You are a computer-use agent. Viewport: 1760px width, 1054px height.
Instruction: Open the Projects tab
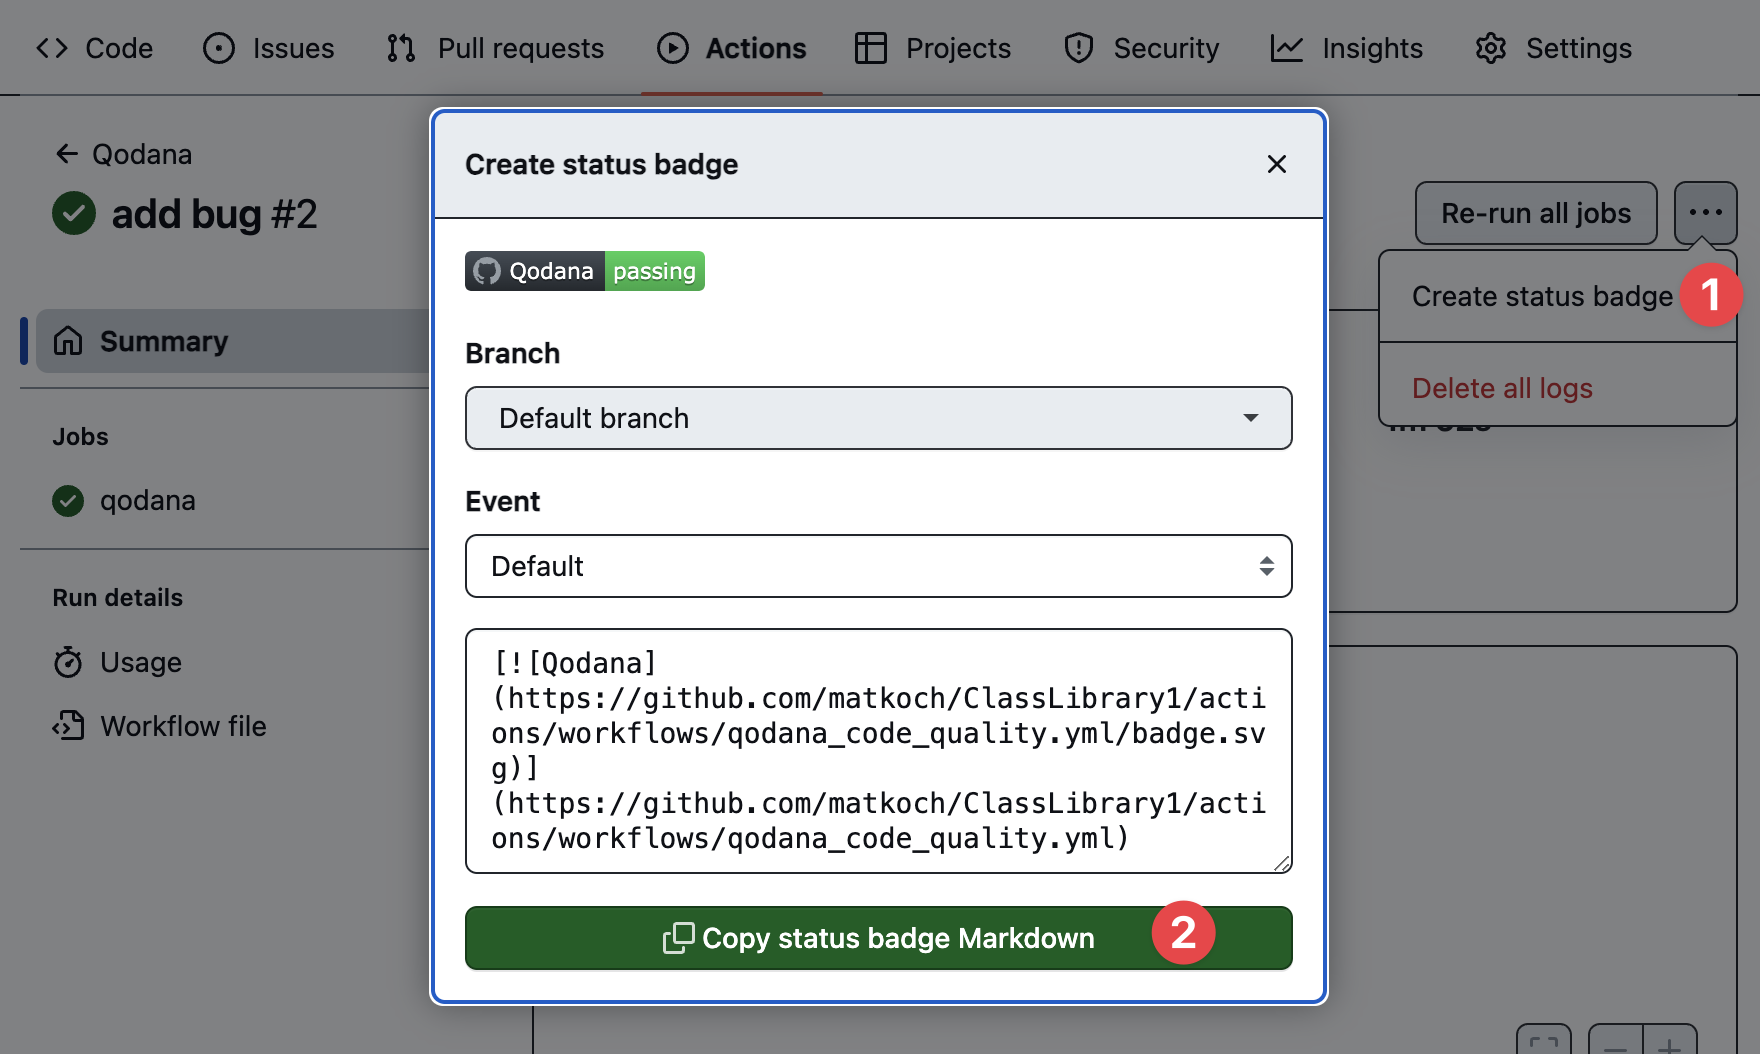click(x=932, y=48)
